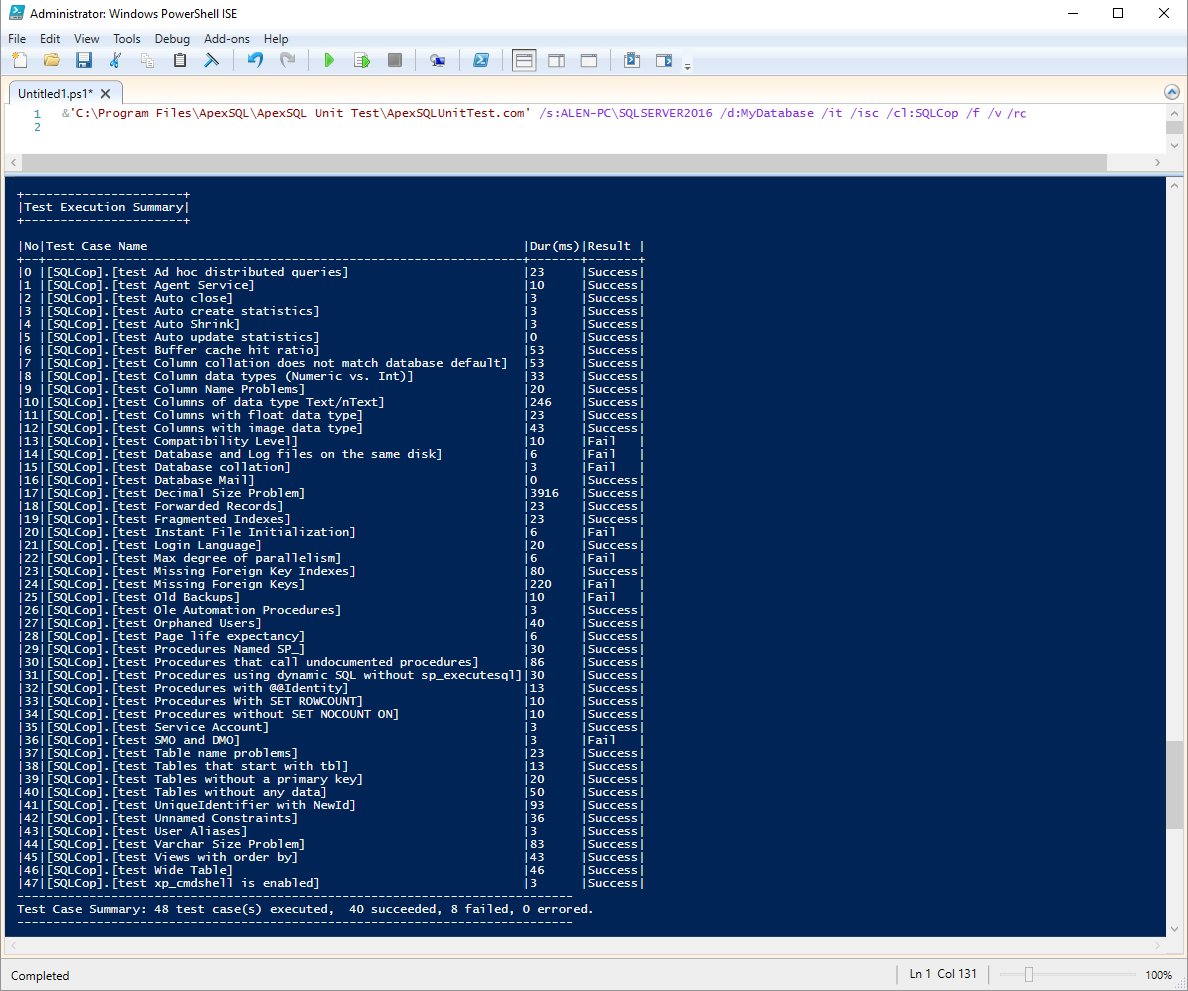Cut selection using scissors icon

pos(115,61)
